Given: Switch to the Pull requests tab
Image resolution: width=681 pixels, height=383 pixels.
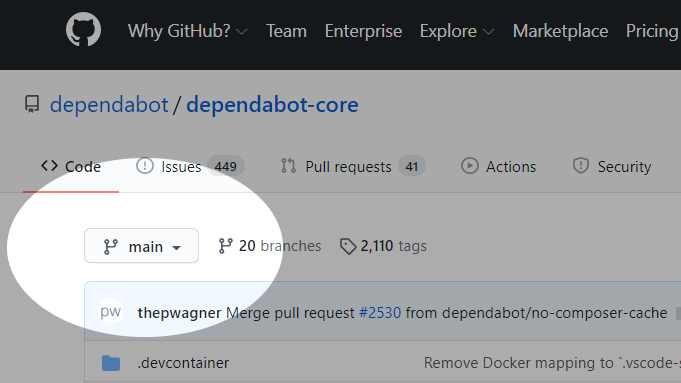Looking at the screenshot, I should [353, 166].
